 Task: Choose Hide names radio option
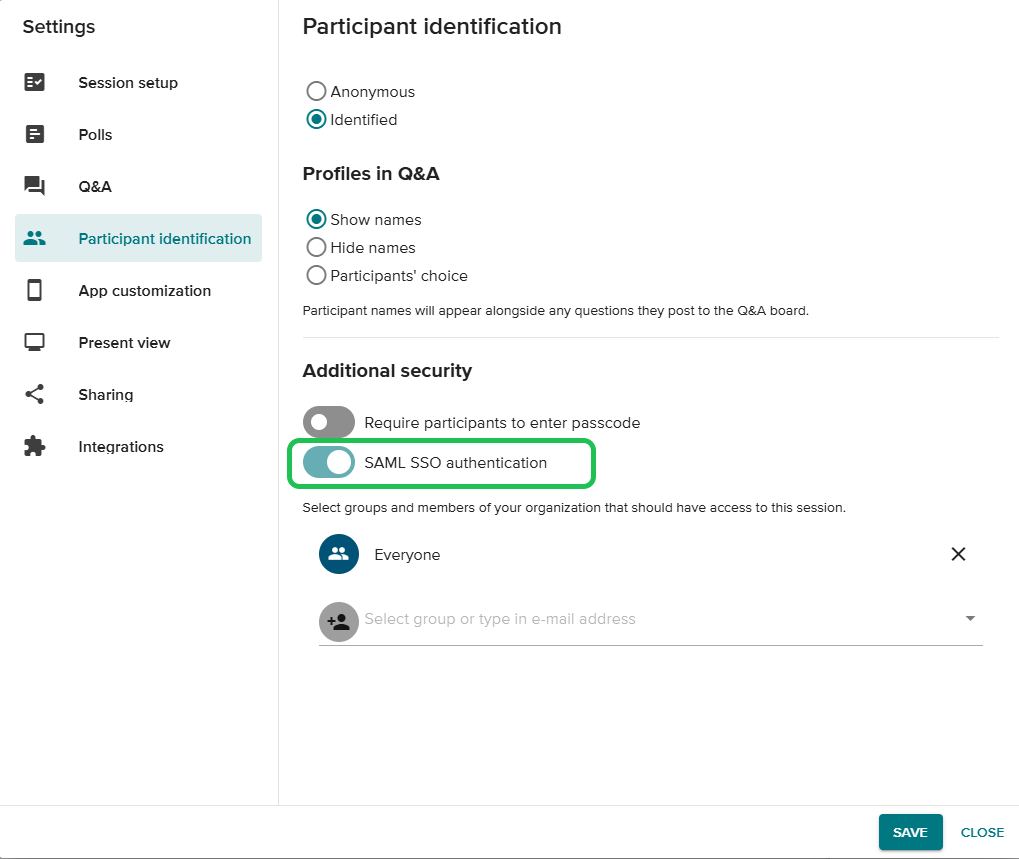pyautogui.click(x=316, y=248)
